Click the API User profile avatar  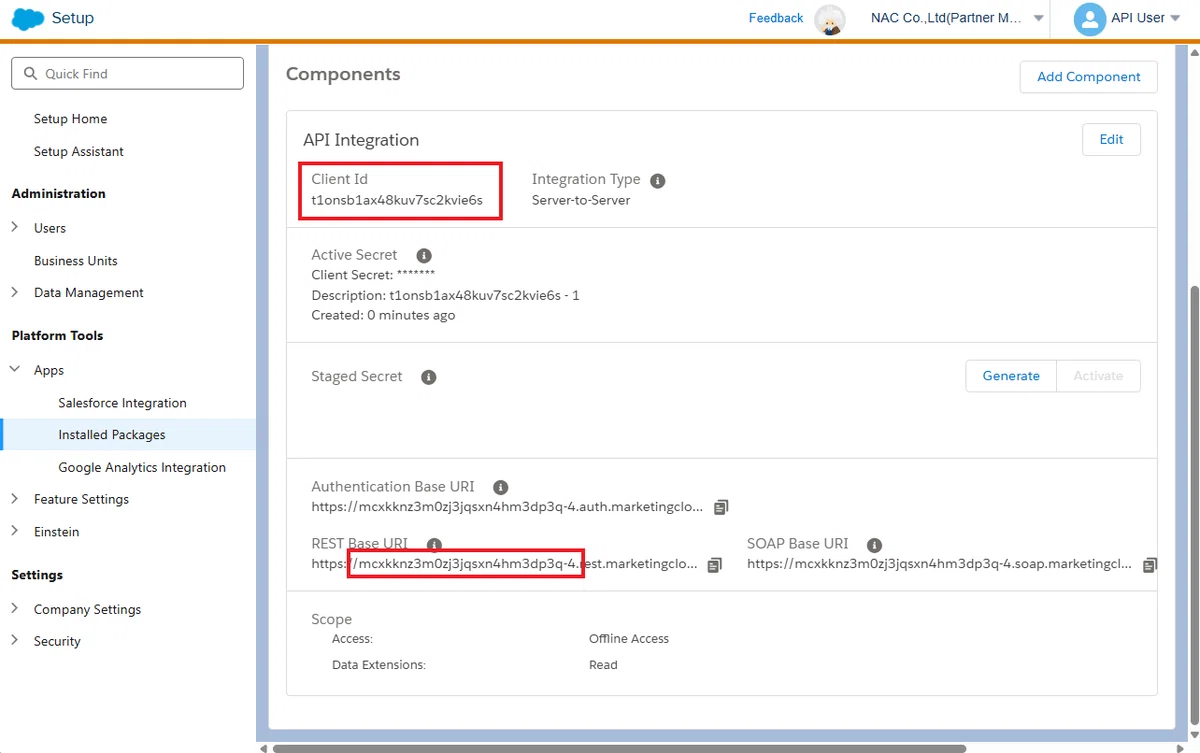1089,19
